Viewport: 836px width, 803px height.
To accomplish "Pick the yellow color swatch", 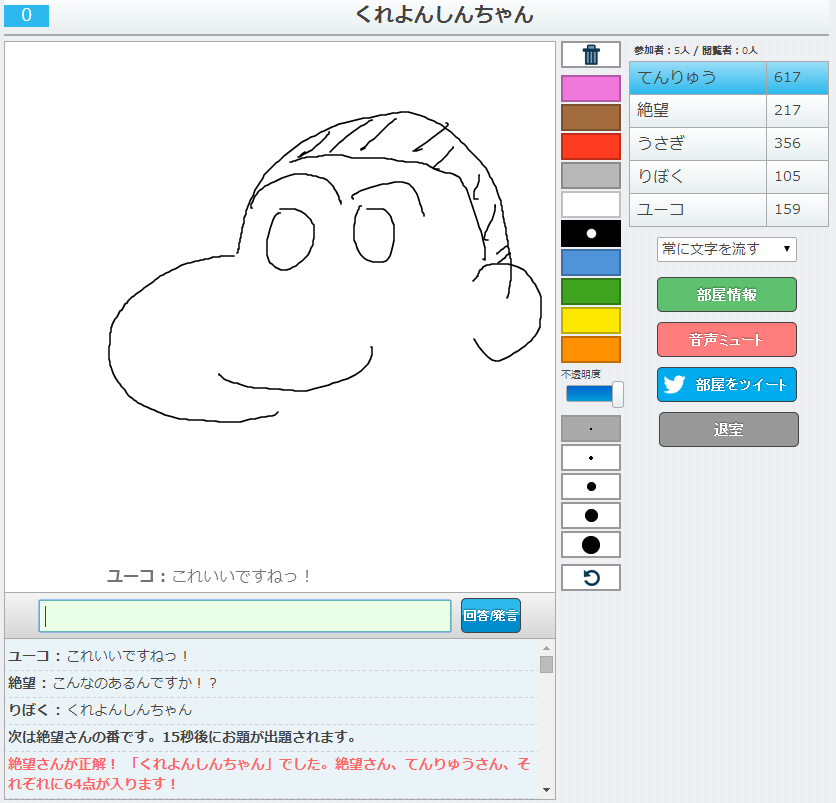I will [591, 320].
